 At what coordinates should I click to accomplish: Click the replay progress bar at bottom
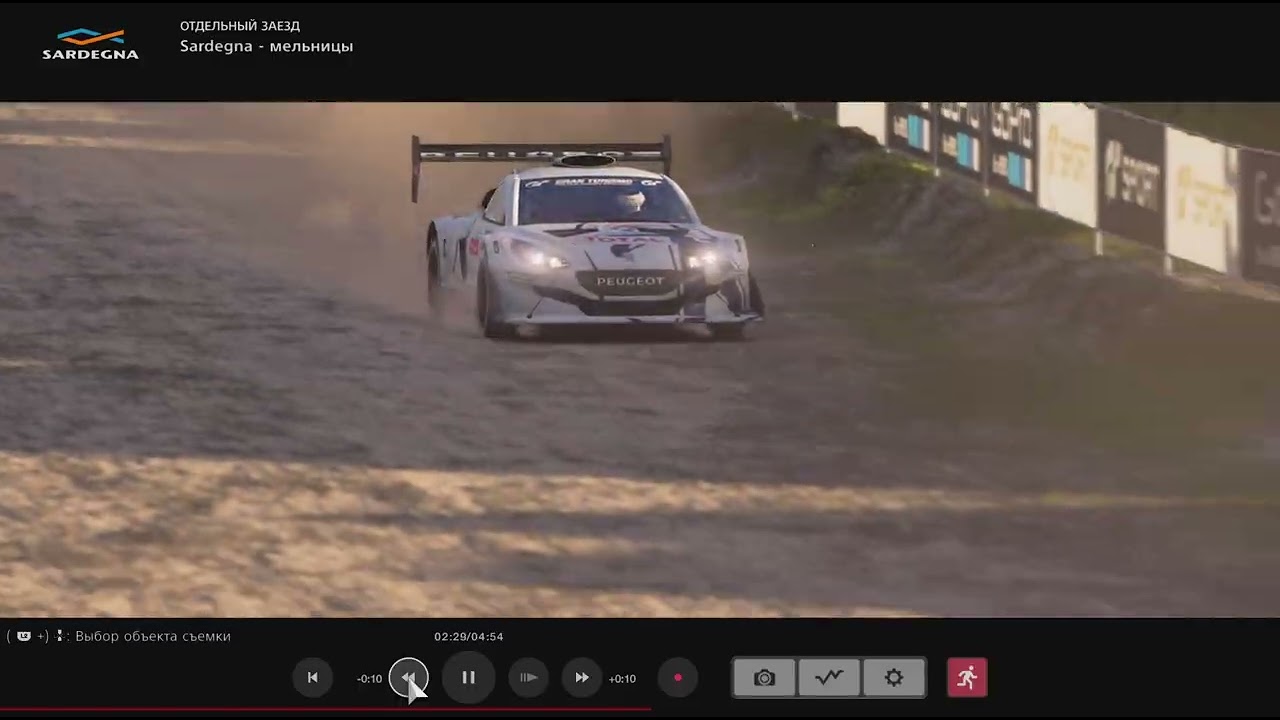(640, 709)
